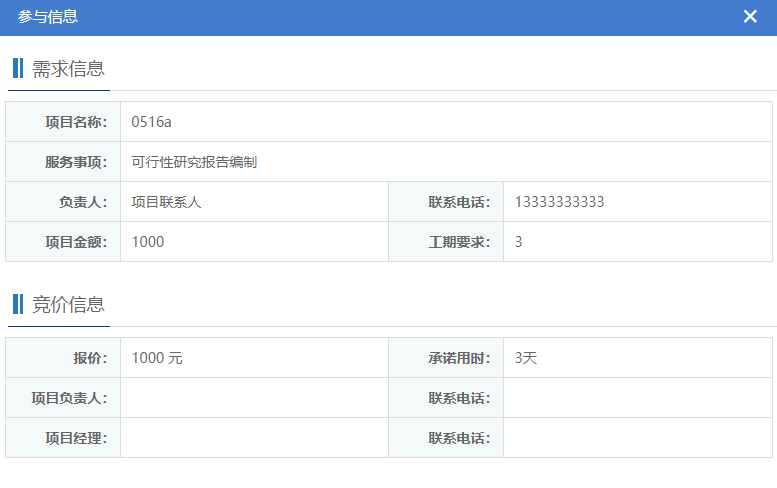777x488 pixels.
Task: Click the 可行性研究报告编制 service item text
Action: pyautogui.click(x=194, y=162)
